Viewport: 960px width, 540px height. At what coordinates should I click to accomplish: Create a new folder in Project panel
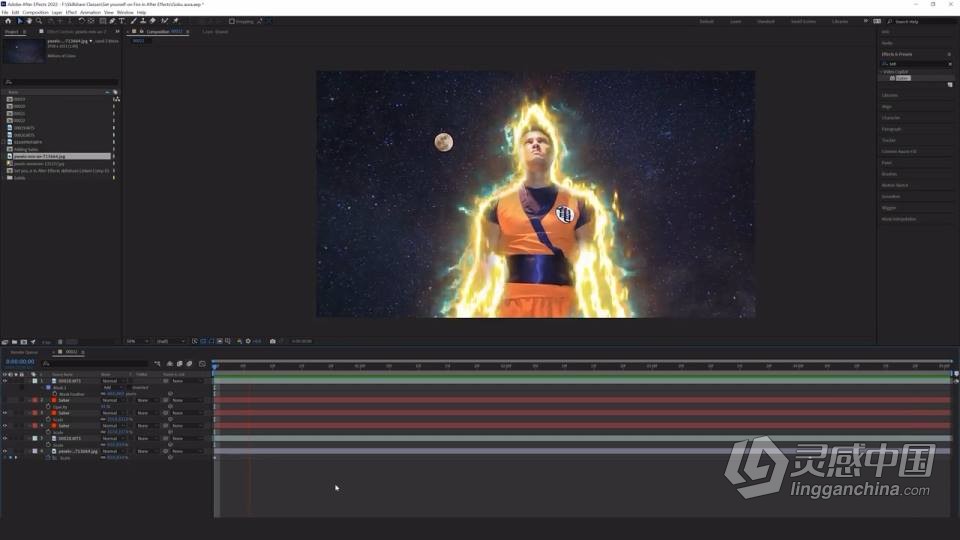click(14, 342)
